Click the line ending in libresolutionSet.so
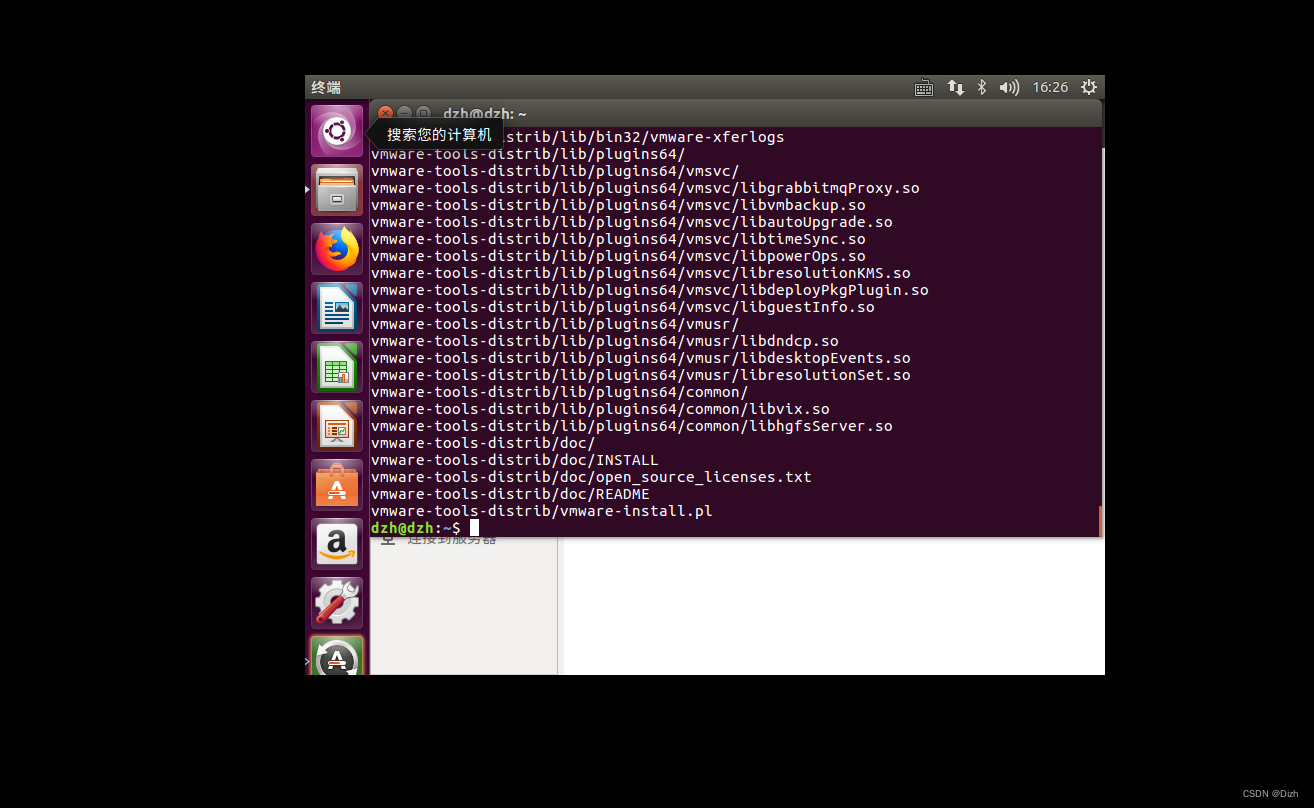Screen dimensions: 1314x808 641,375
